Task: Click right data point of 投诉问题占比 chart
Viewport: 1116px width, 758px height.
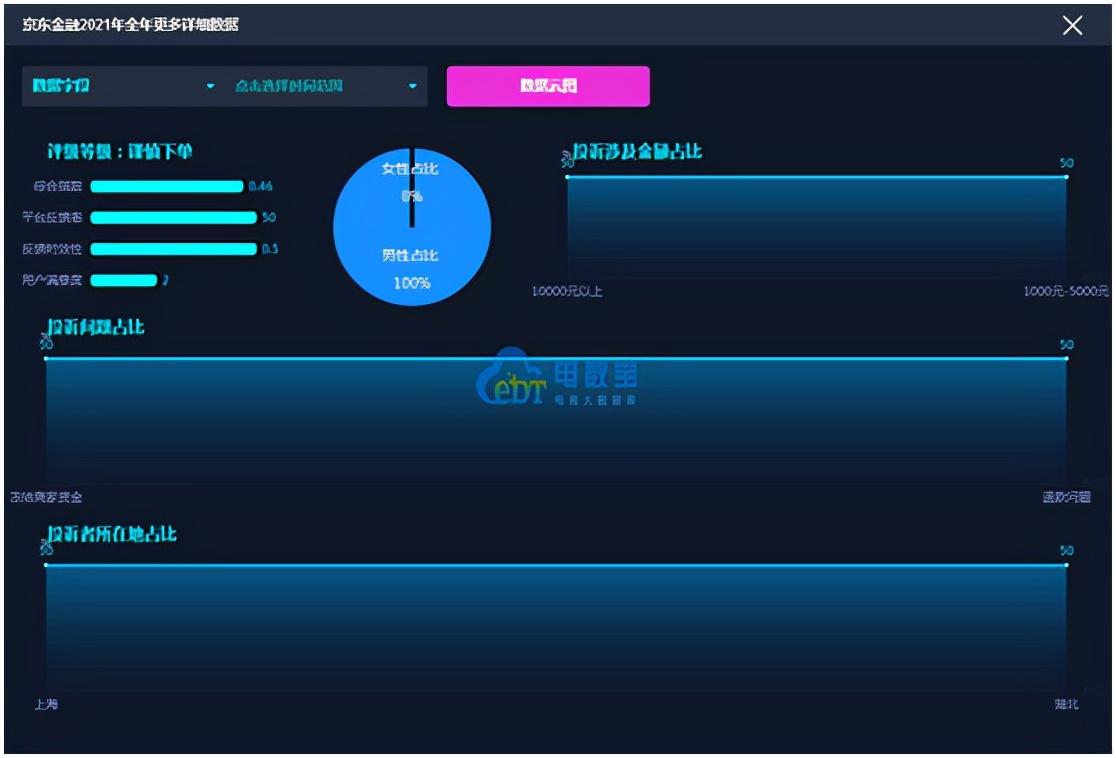Action: (1066, 358)
